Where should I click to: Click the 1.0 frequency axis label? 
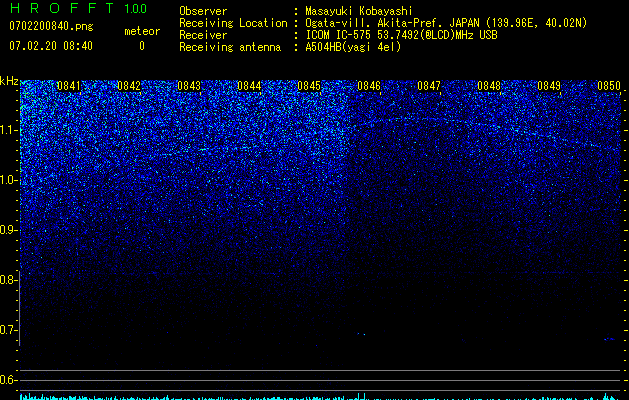pos(9,180)
